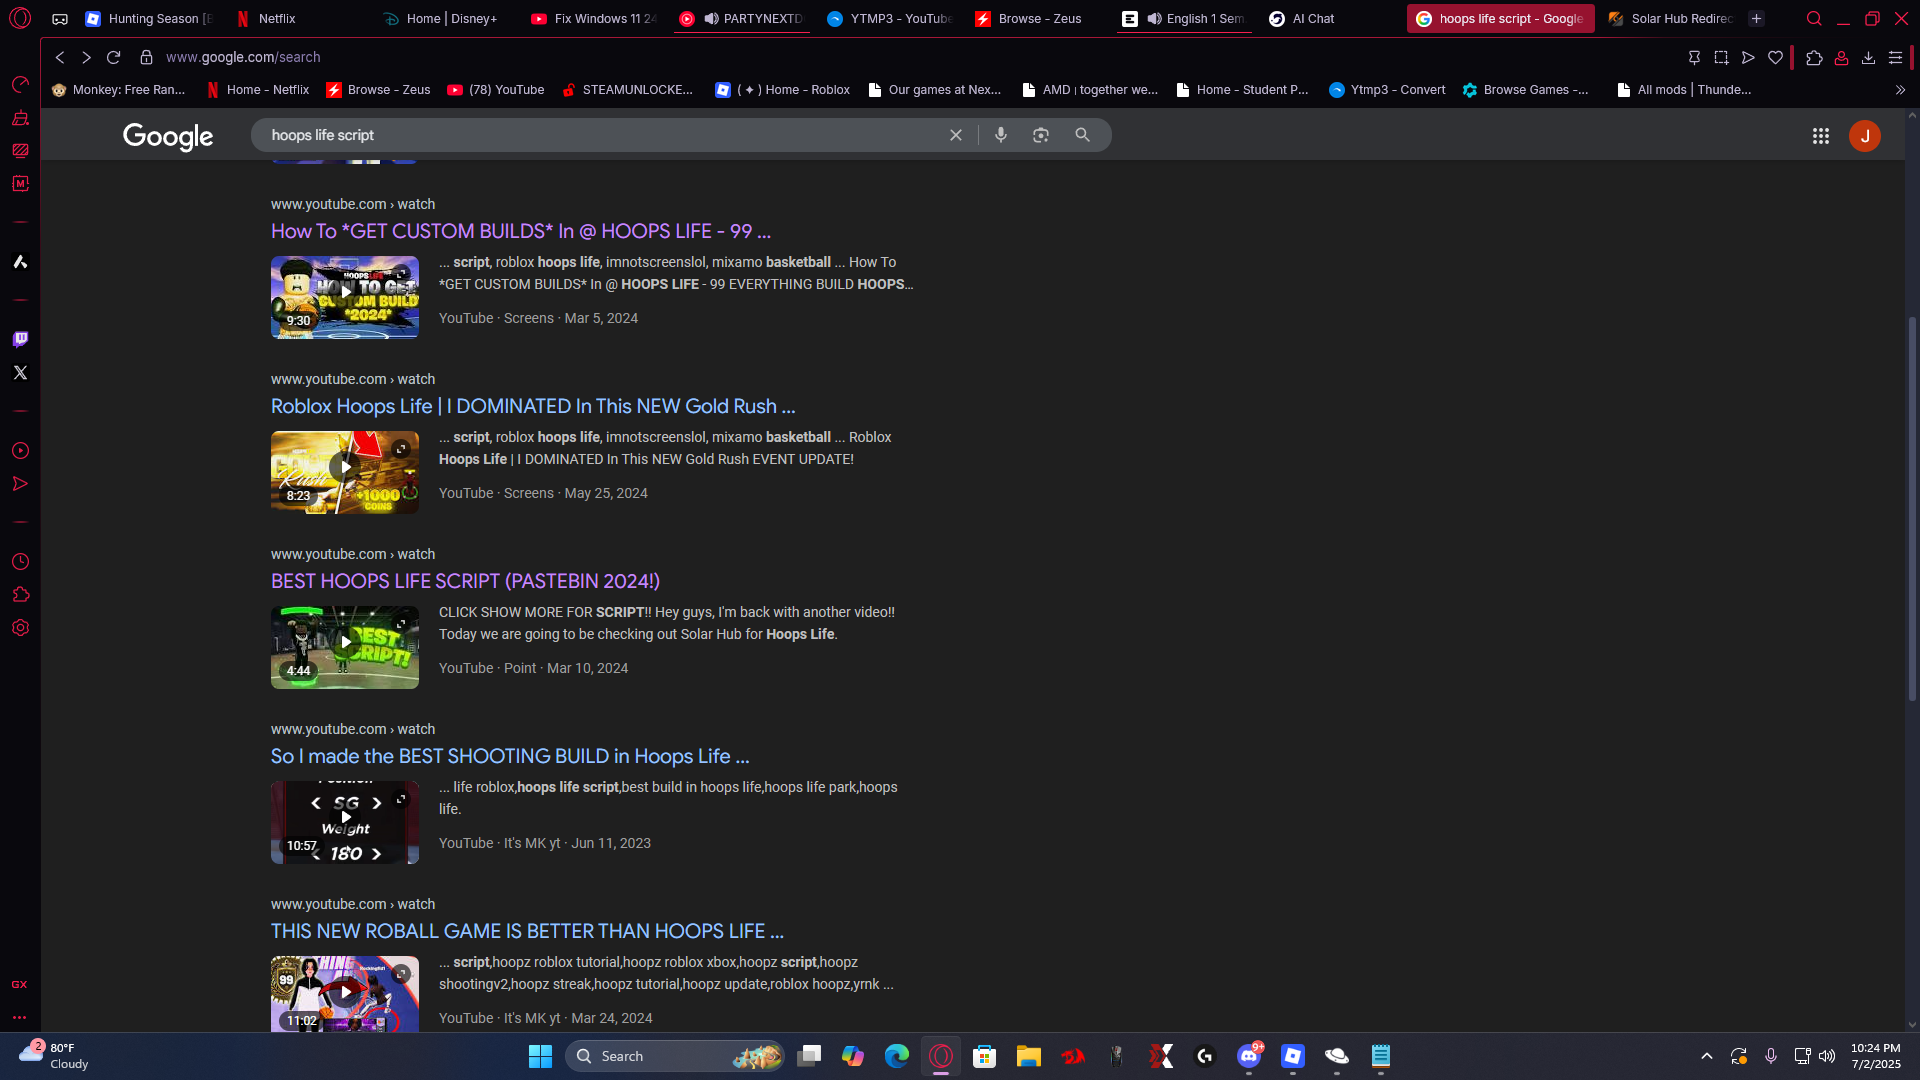This screenshot has height=1080, width=1920.
Task: Search by voice using microphone icon
Action: point(1001,135)
